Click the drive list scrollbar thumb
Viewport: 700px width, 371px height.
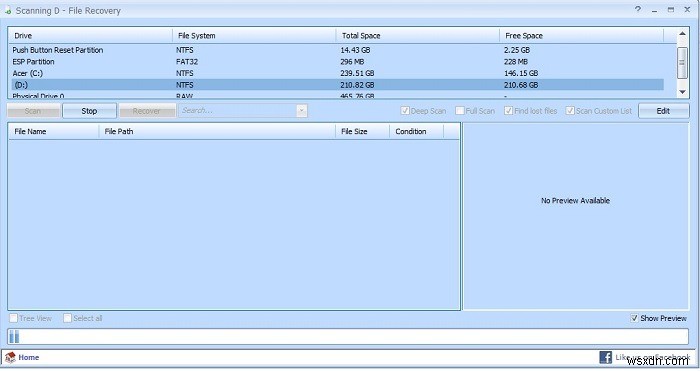tap(682, 63)
